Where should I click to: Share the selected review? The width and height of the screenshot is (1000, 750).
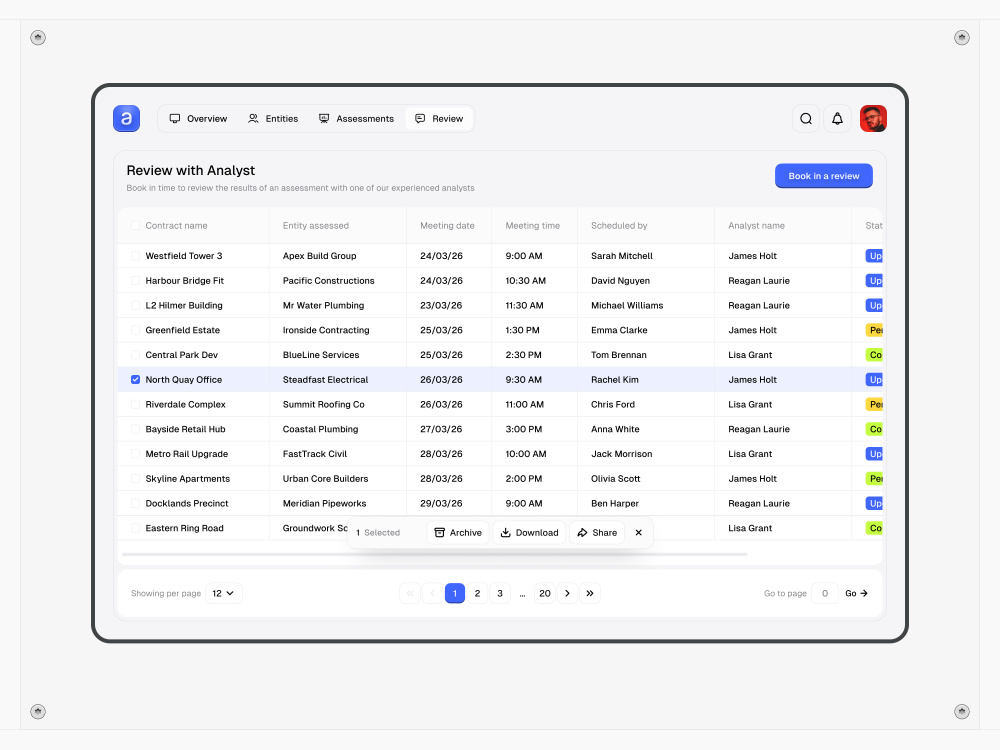(598, 533)
